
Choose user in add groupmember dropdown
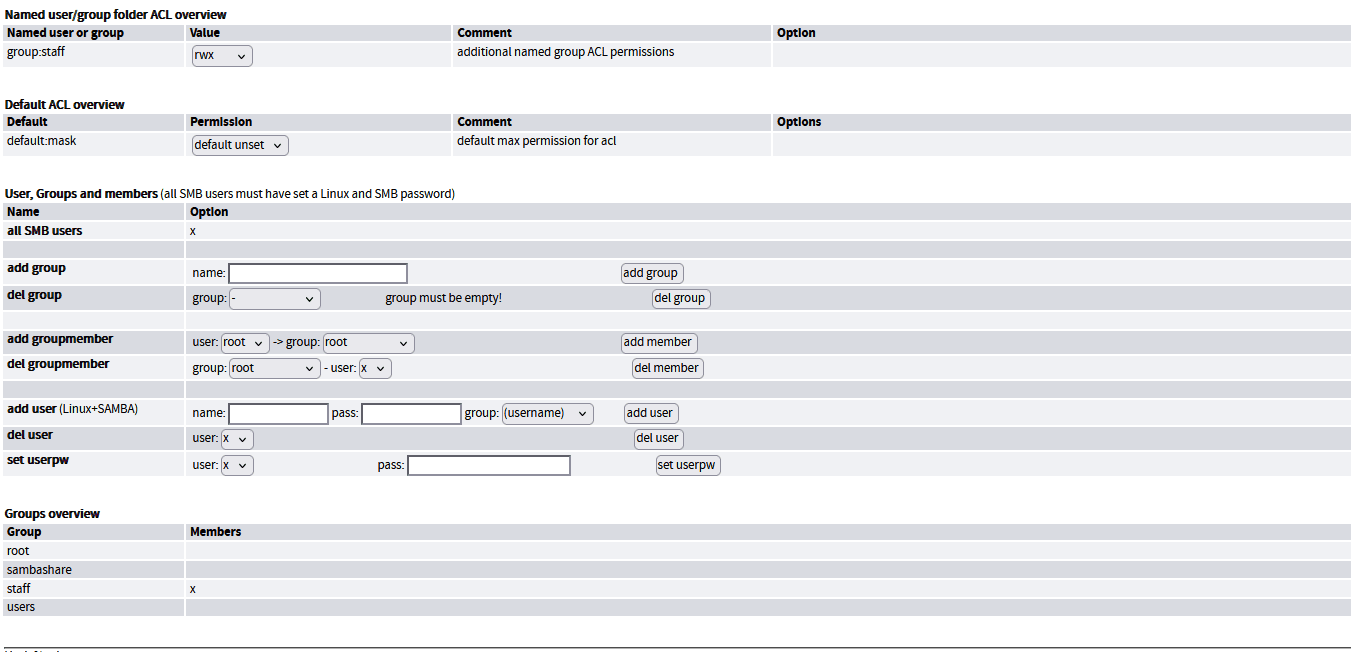pos(245,343)
